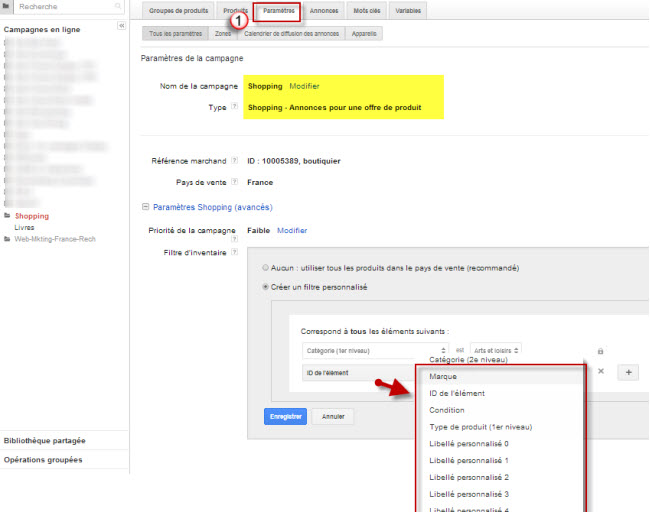Viewport: 650px width, 512px height.
Task: Click the help icon under Priorité de la campagne
Action: point(235,239)
